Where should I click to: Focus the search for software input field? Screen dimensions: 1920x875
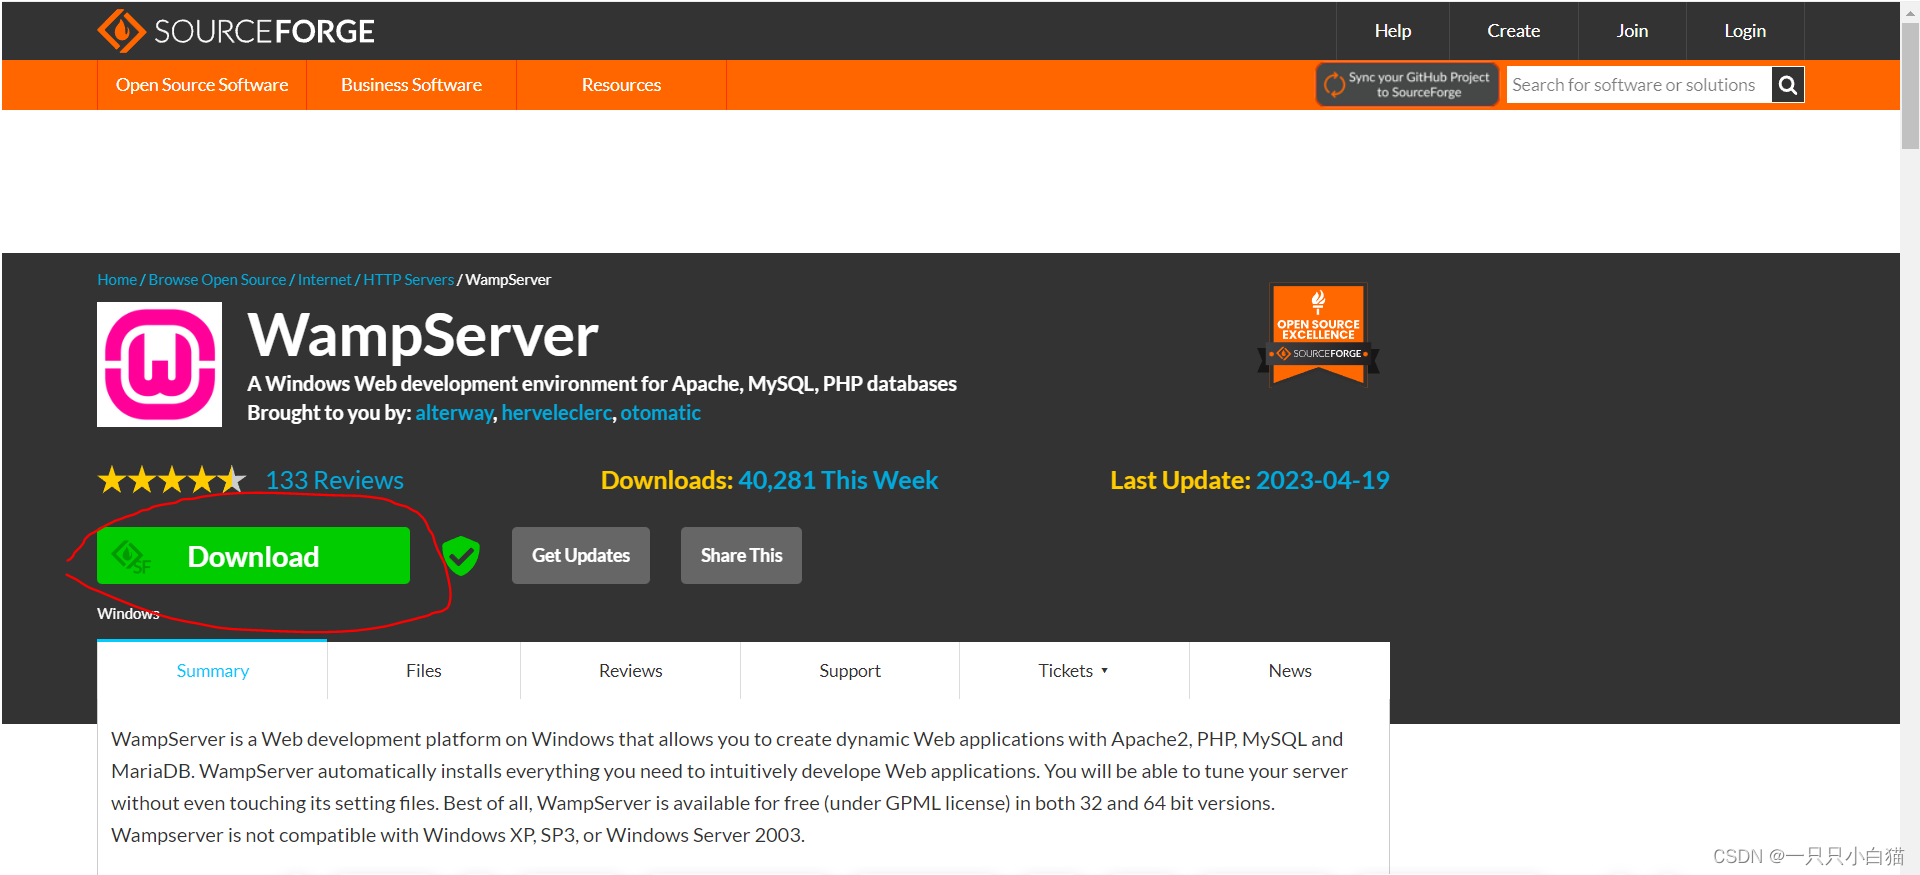[x=1639, y=85]
